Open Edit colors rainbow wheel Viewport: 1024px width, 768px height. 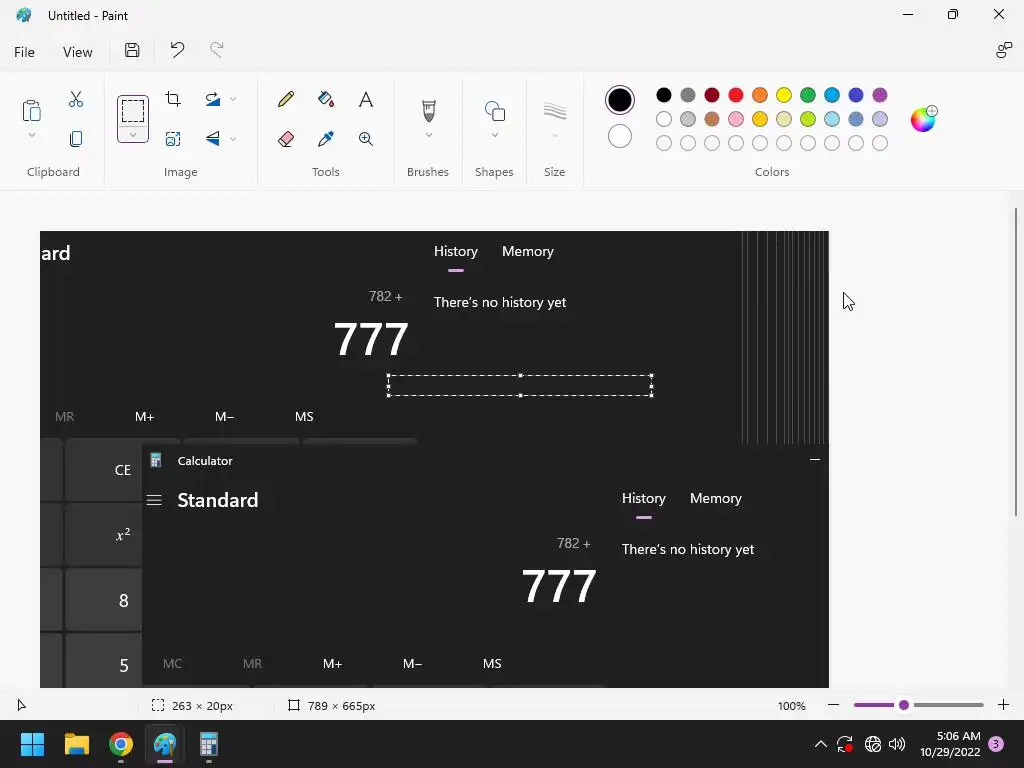[923, 120]
